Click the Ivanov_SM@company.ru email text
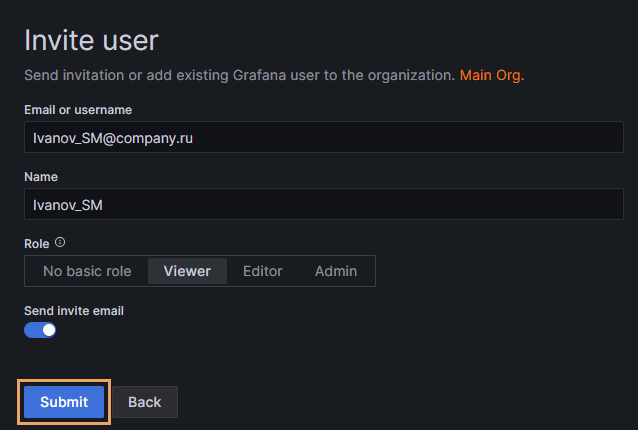The image size is (638, 430). click(112, 138)
